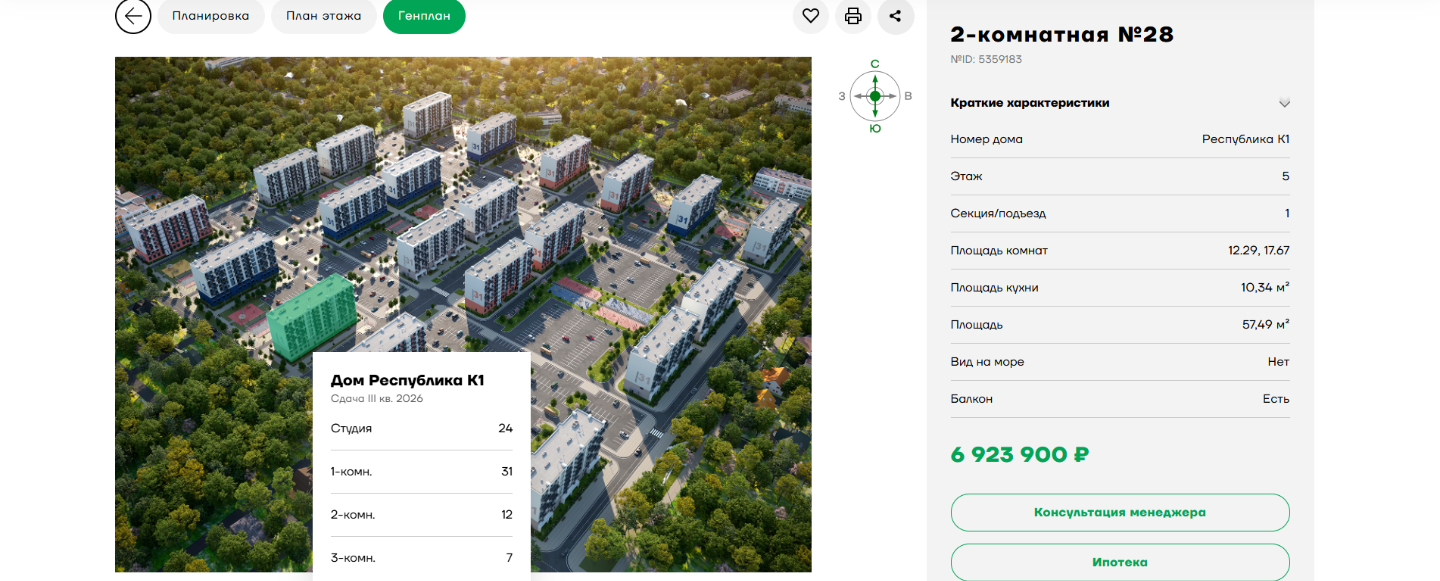
Task: Click the back arrow icon
Action: pos(133,16)
